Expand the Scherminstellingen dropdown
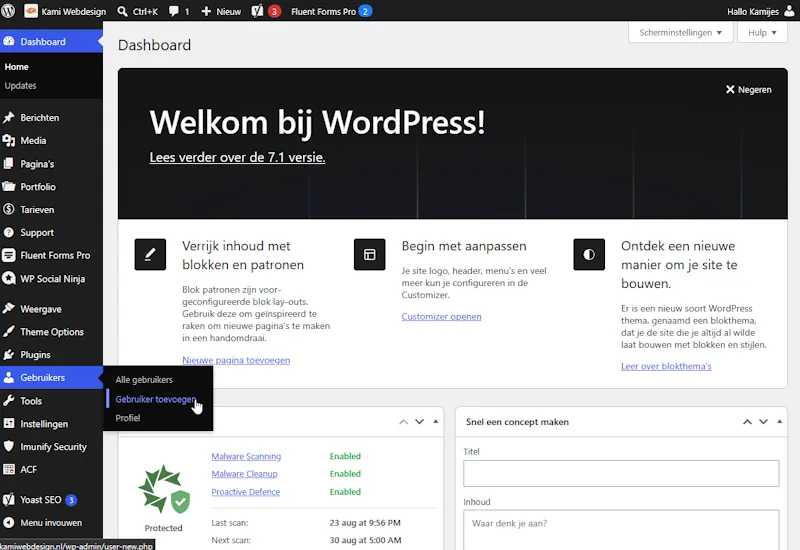The height and width of the screenshot is (550, 800). tap(681, 32)
